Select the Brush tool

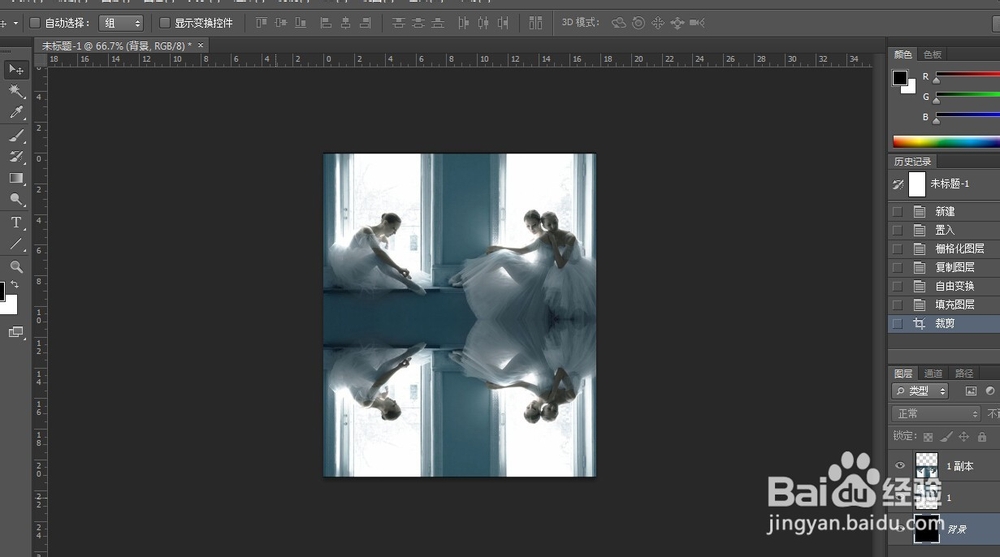[x=16, y=135]
